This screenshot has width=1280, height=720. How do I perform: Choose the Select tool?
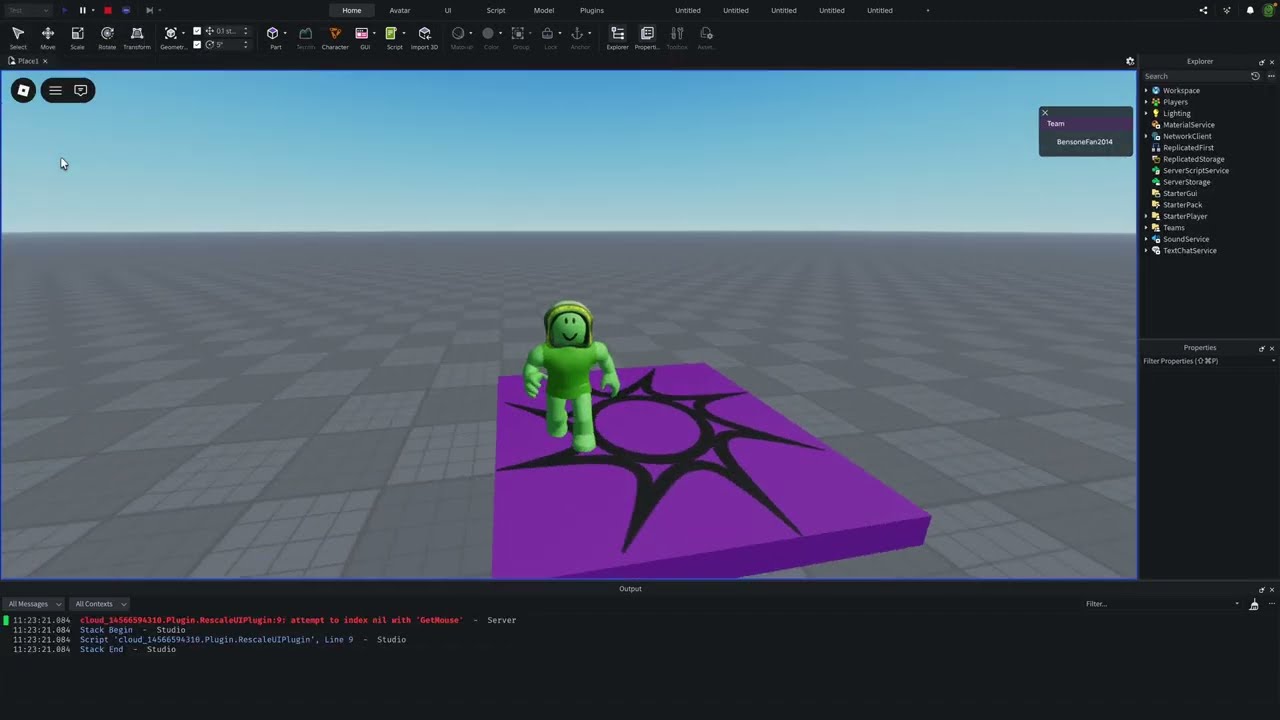point(18,38)
